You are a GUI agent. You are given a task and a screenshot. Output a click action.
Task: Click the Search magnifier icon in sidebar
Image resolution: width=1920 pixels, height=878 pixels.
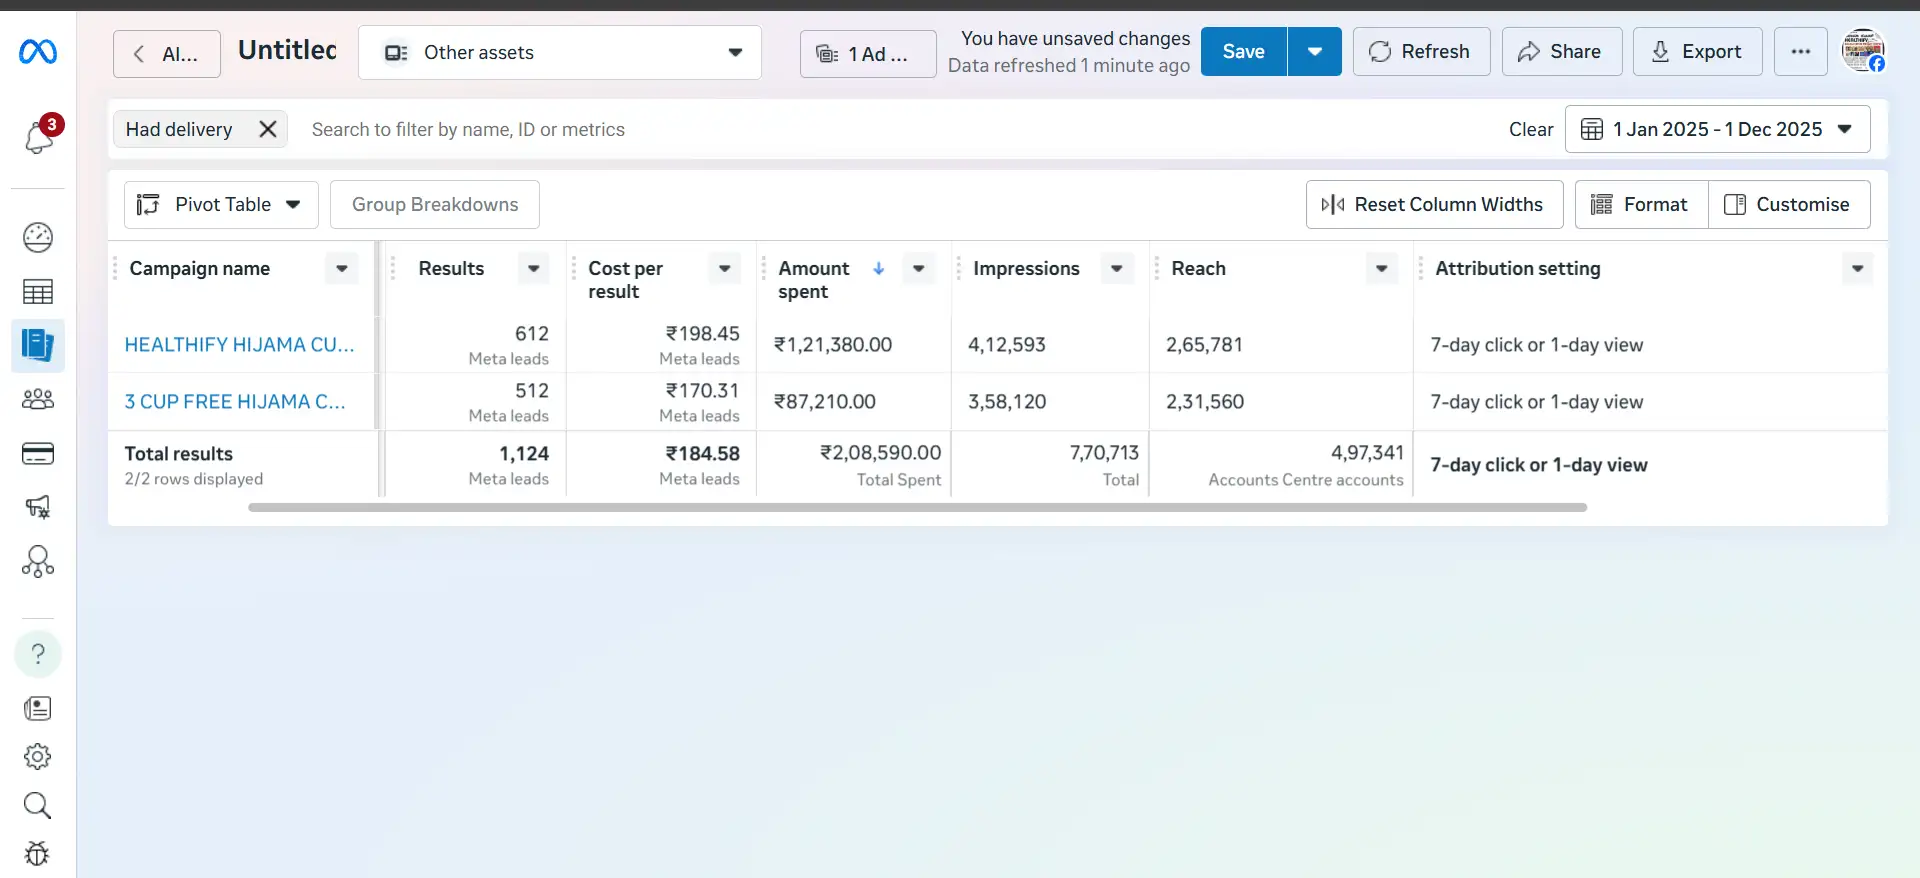[x=38, y=805]
